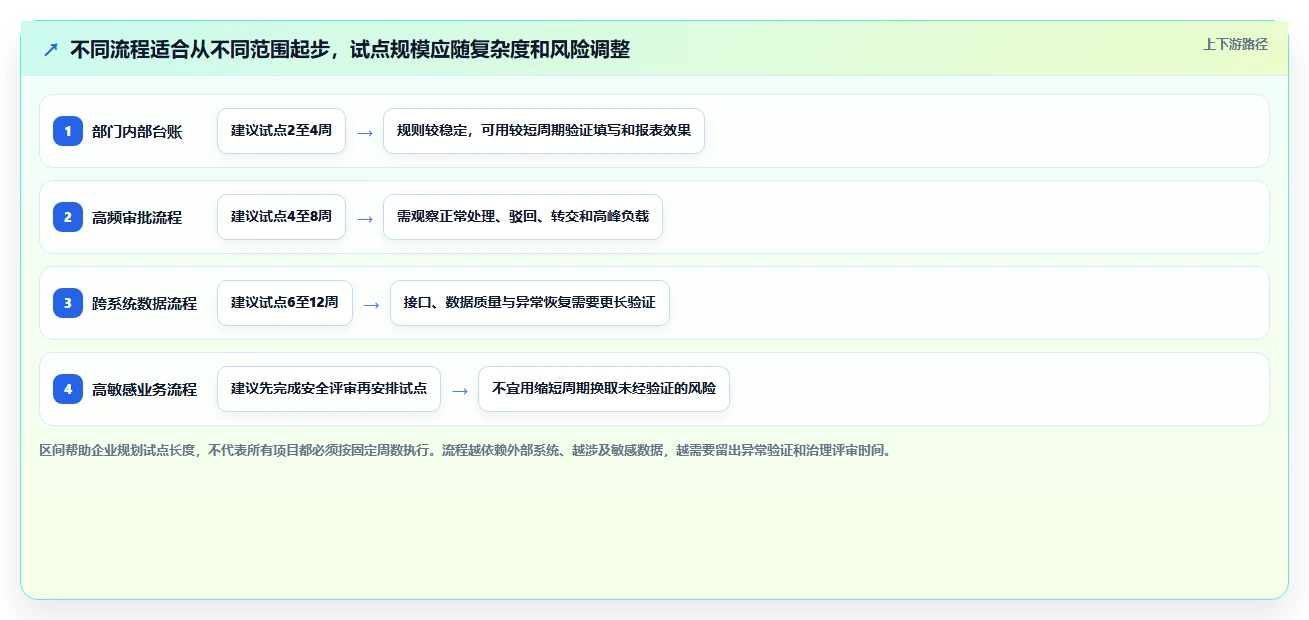
Task: Click the number 1 badge
Action: pos(68,131)
